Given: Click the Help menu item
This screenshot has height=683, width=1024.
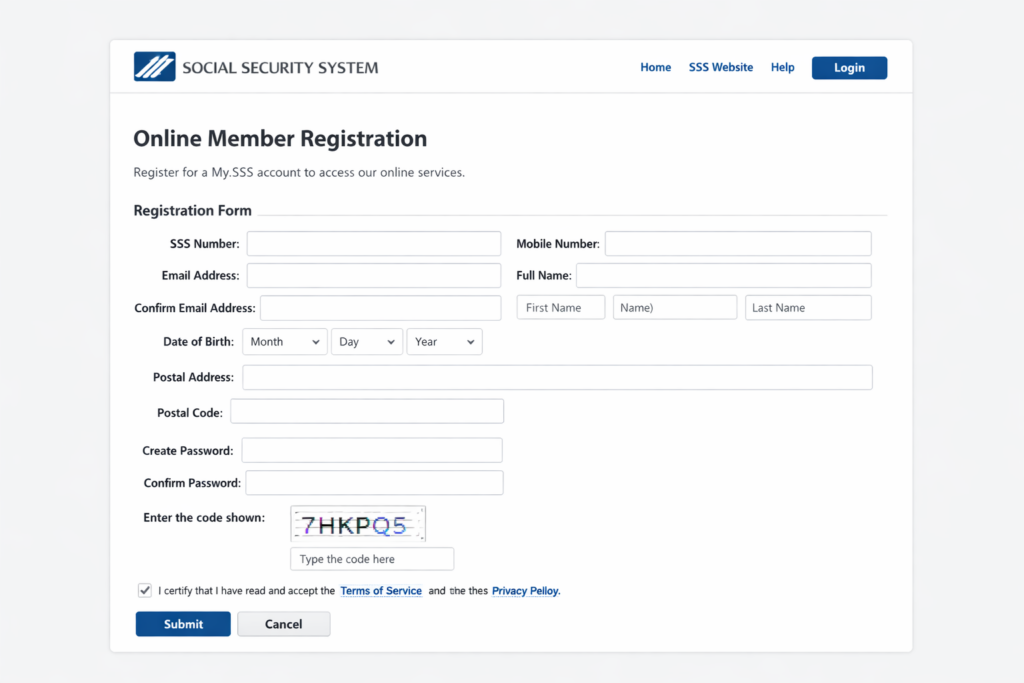Looking at the screenshot, I should (x=782, y=67).
